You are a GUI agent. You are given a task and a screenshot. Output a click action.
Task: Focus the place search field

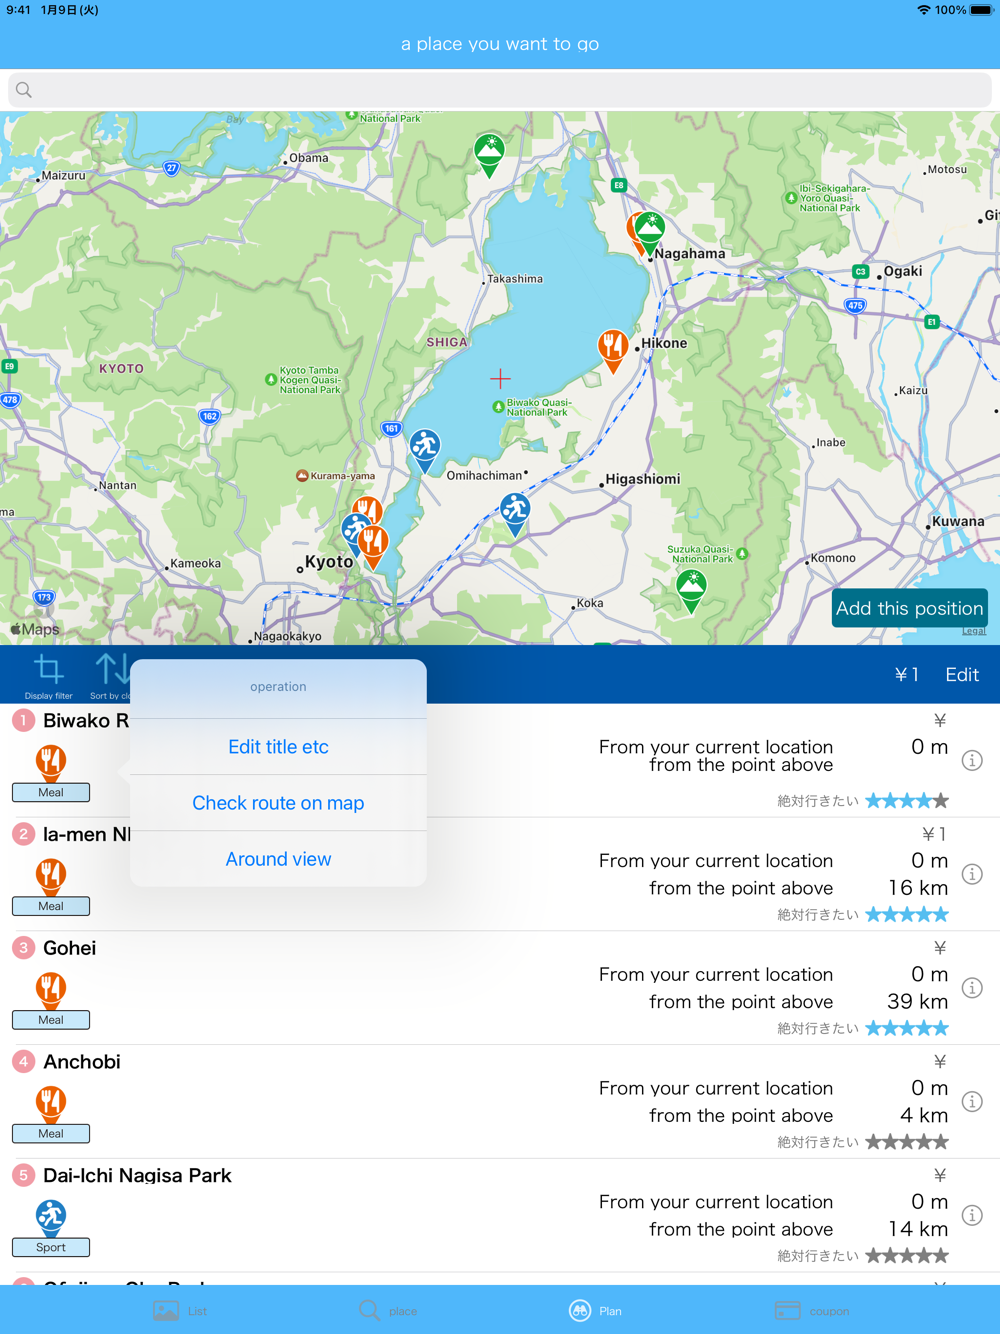[x=500, y=90]
